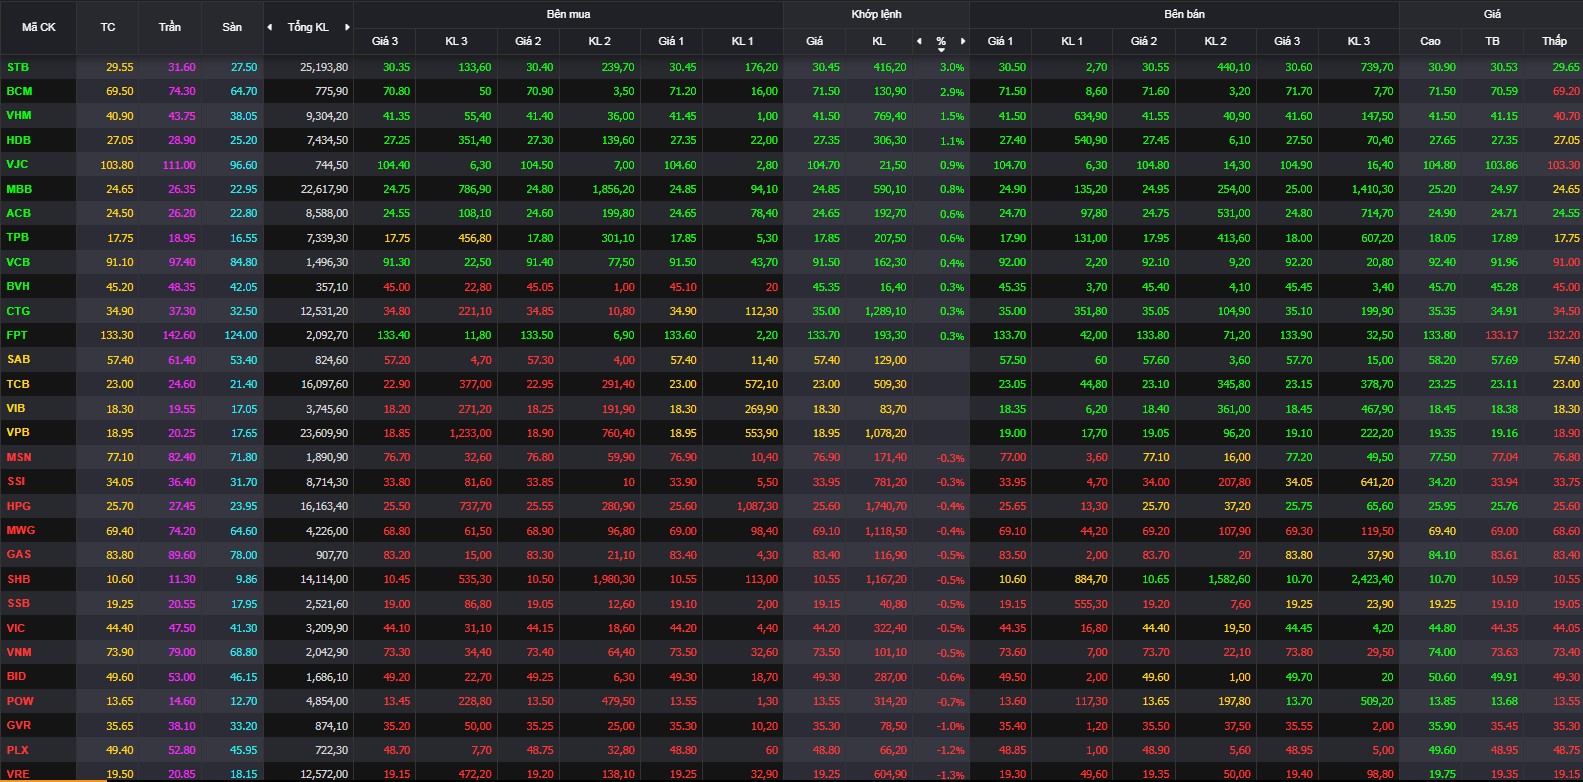This screenshot has height=782, width=1583.
Task: Click FPT ceiling price 142.60
Action: coord(180,336)
